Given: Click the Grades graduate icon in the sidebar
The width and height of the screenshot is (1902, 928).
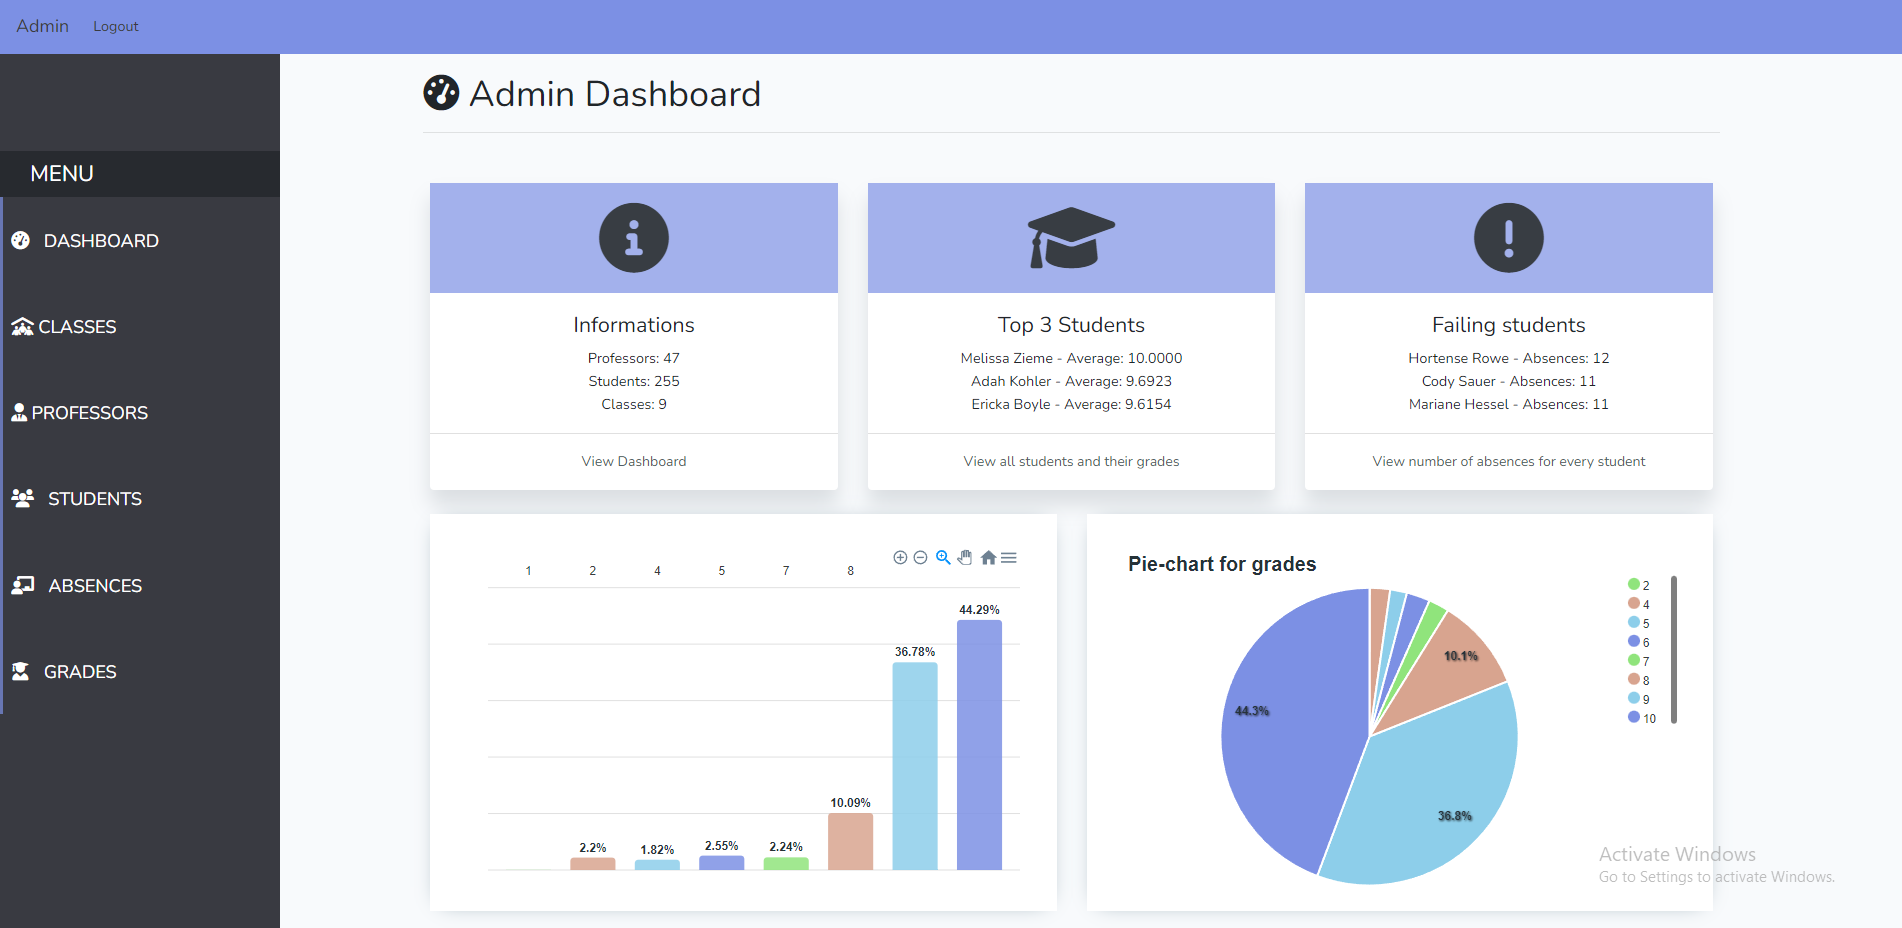Looking at the screenshot, I should pos(21,671).
